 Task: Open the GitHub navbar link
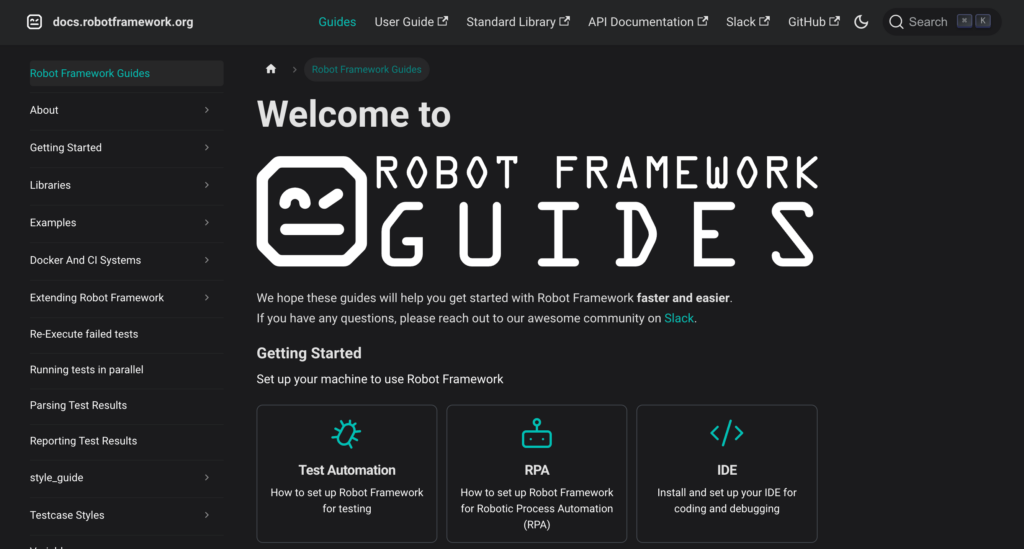click(814, 22)
